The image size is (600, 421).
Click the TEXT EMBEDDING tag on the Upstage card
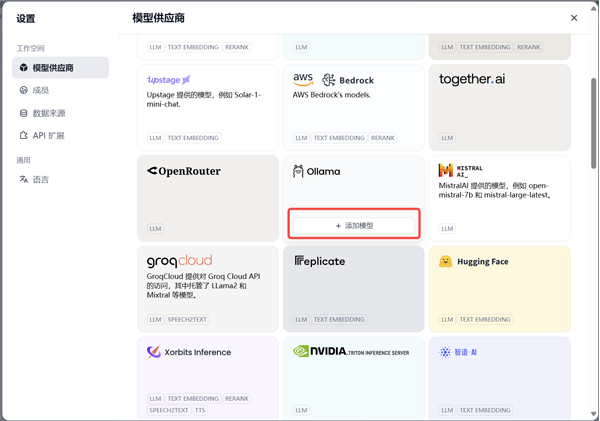(193, 138)
